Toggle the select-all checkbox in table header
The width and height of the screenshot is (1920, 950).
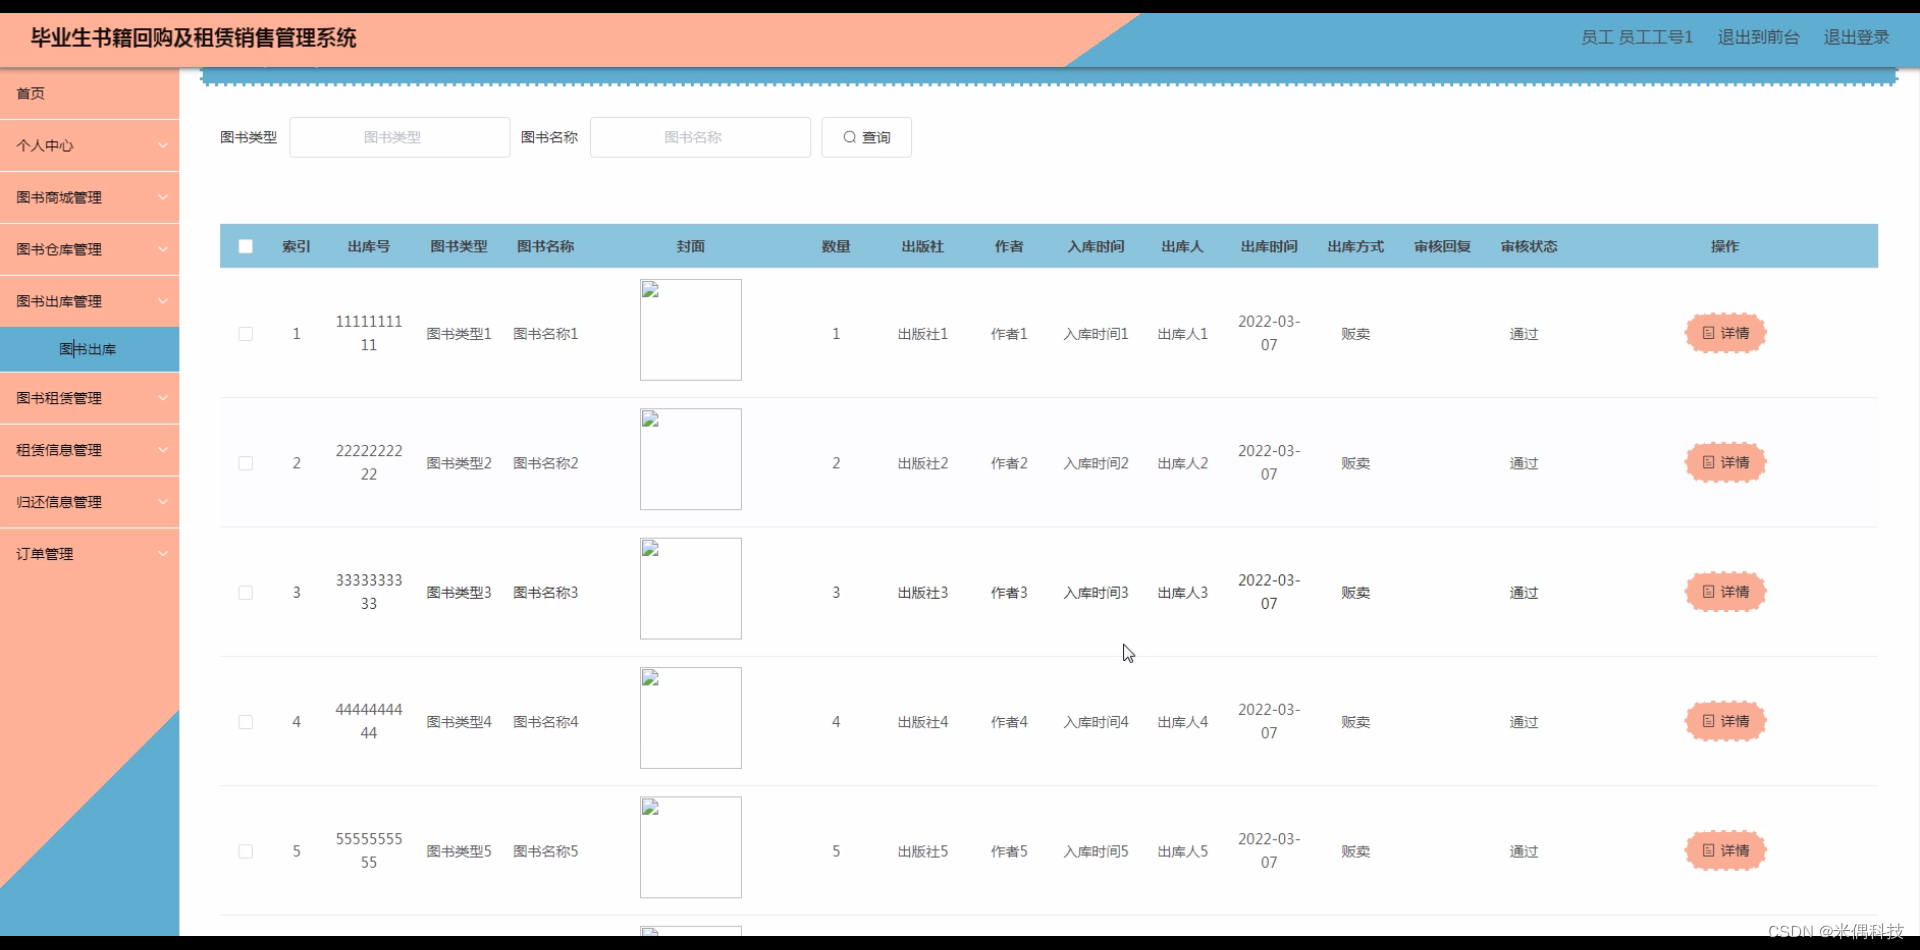point(246,245)
